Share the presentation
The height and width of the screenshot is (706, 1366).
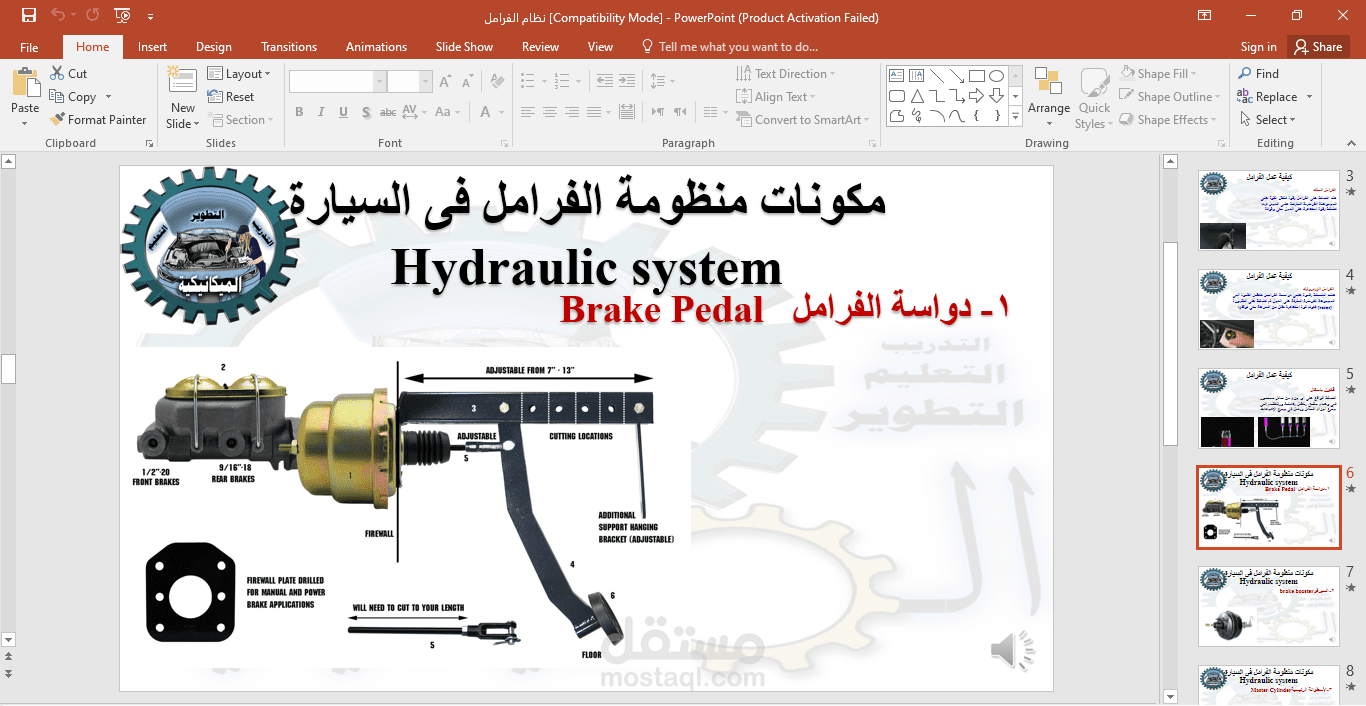coord(1318,47)
